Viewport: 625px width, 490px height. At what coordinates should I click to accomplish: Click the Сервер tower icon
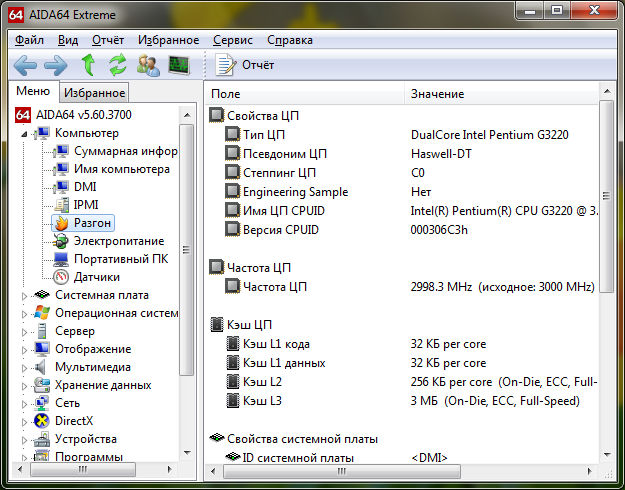(42, 331)
